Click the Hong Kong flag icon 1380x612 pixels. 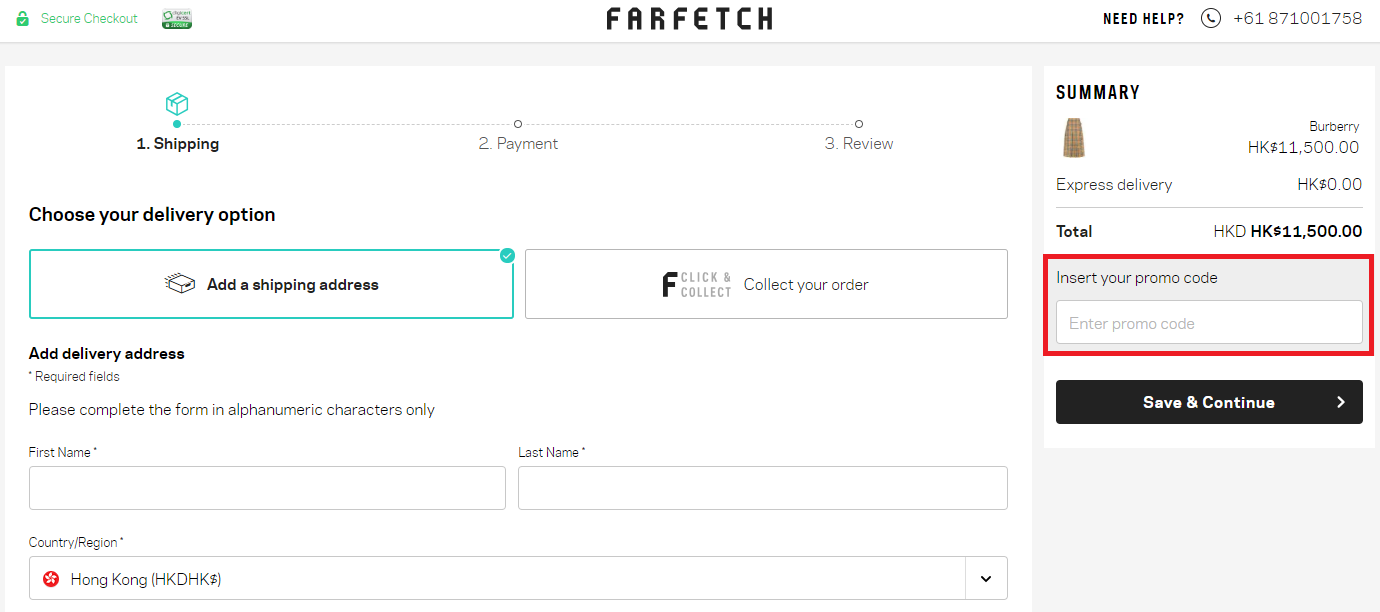[x=50, y=578]
